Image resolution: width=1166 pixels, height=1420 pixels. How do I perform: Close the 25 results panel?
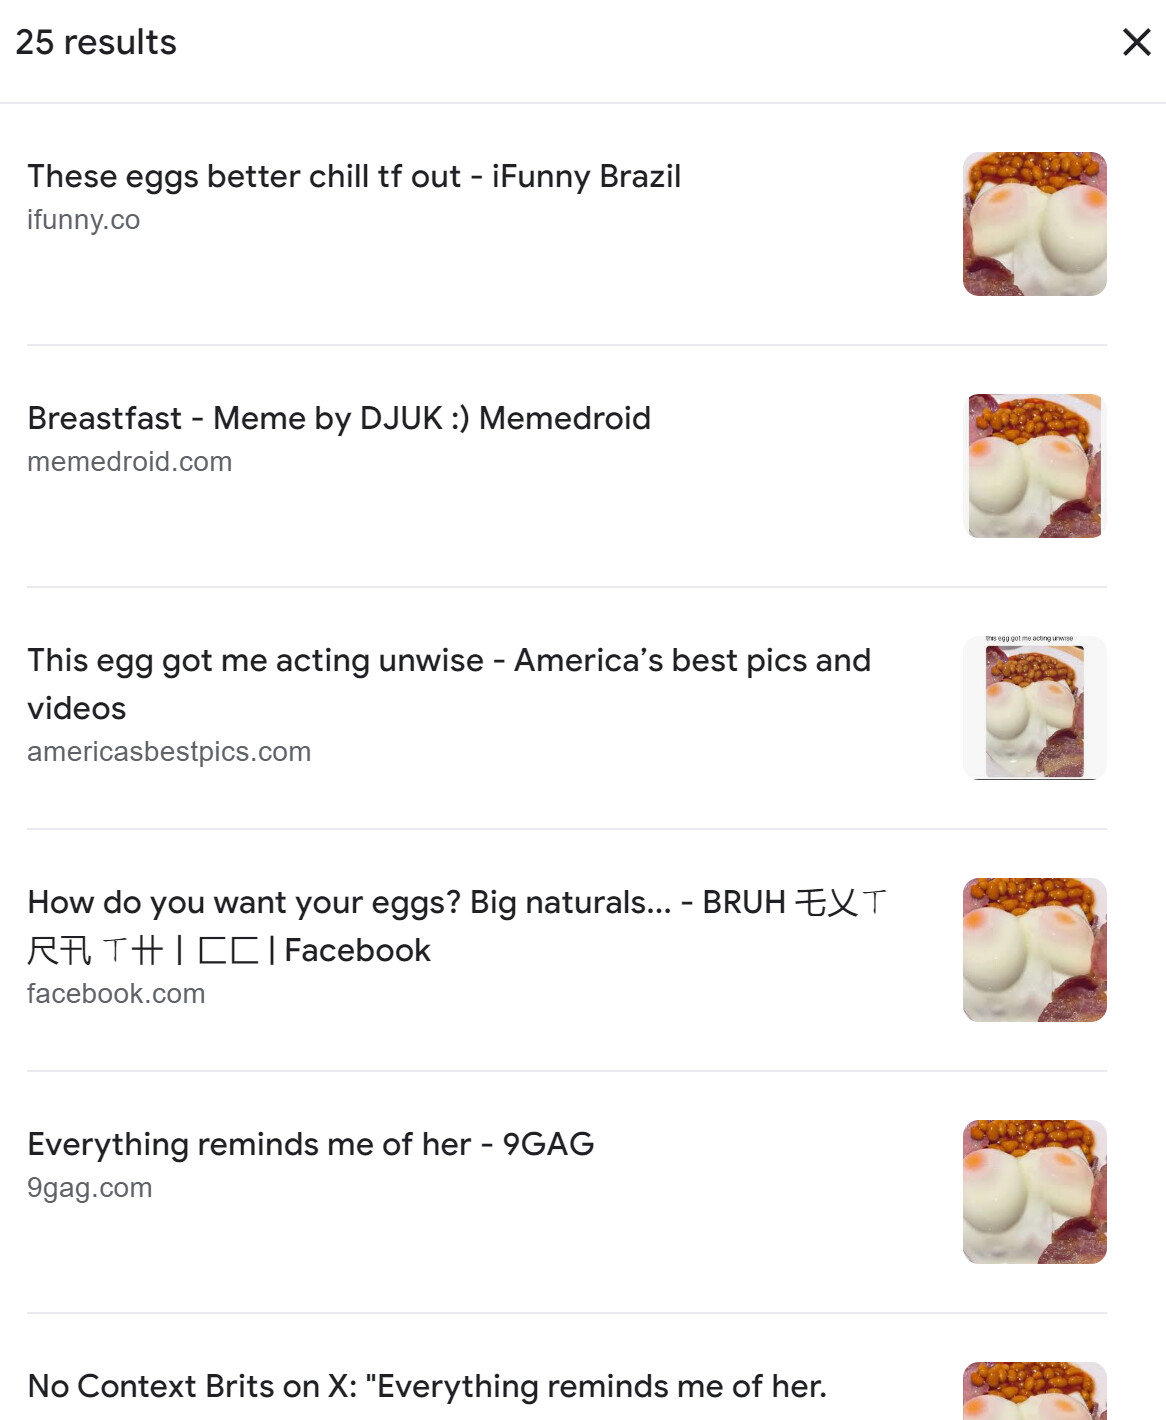click(1136, 42)
